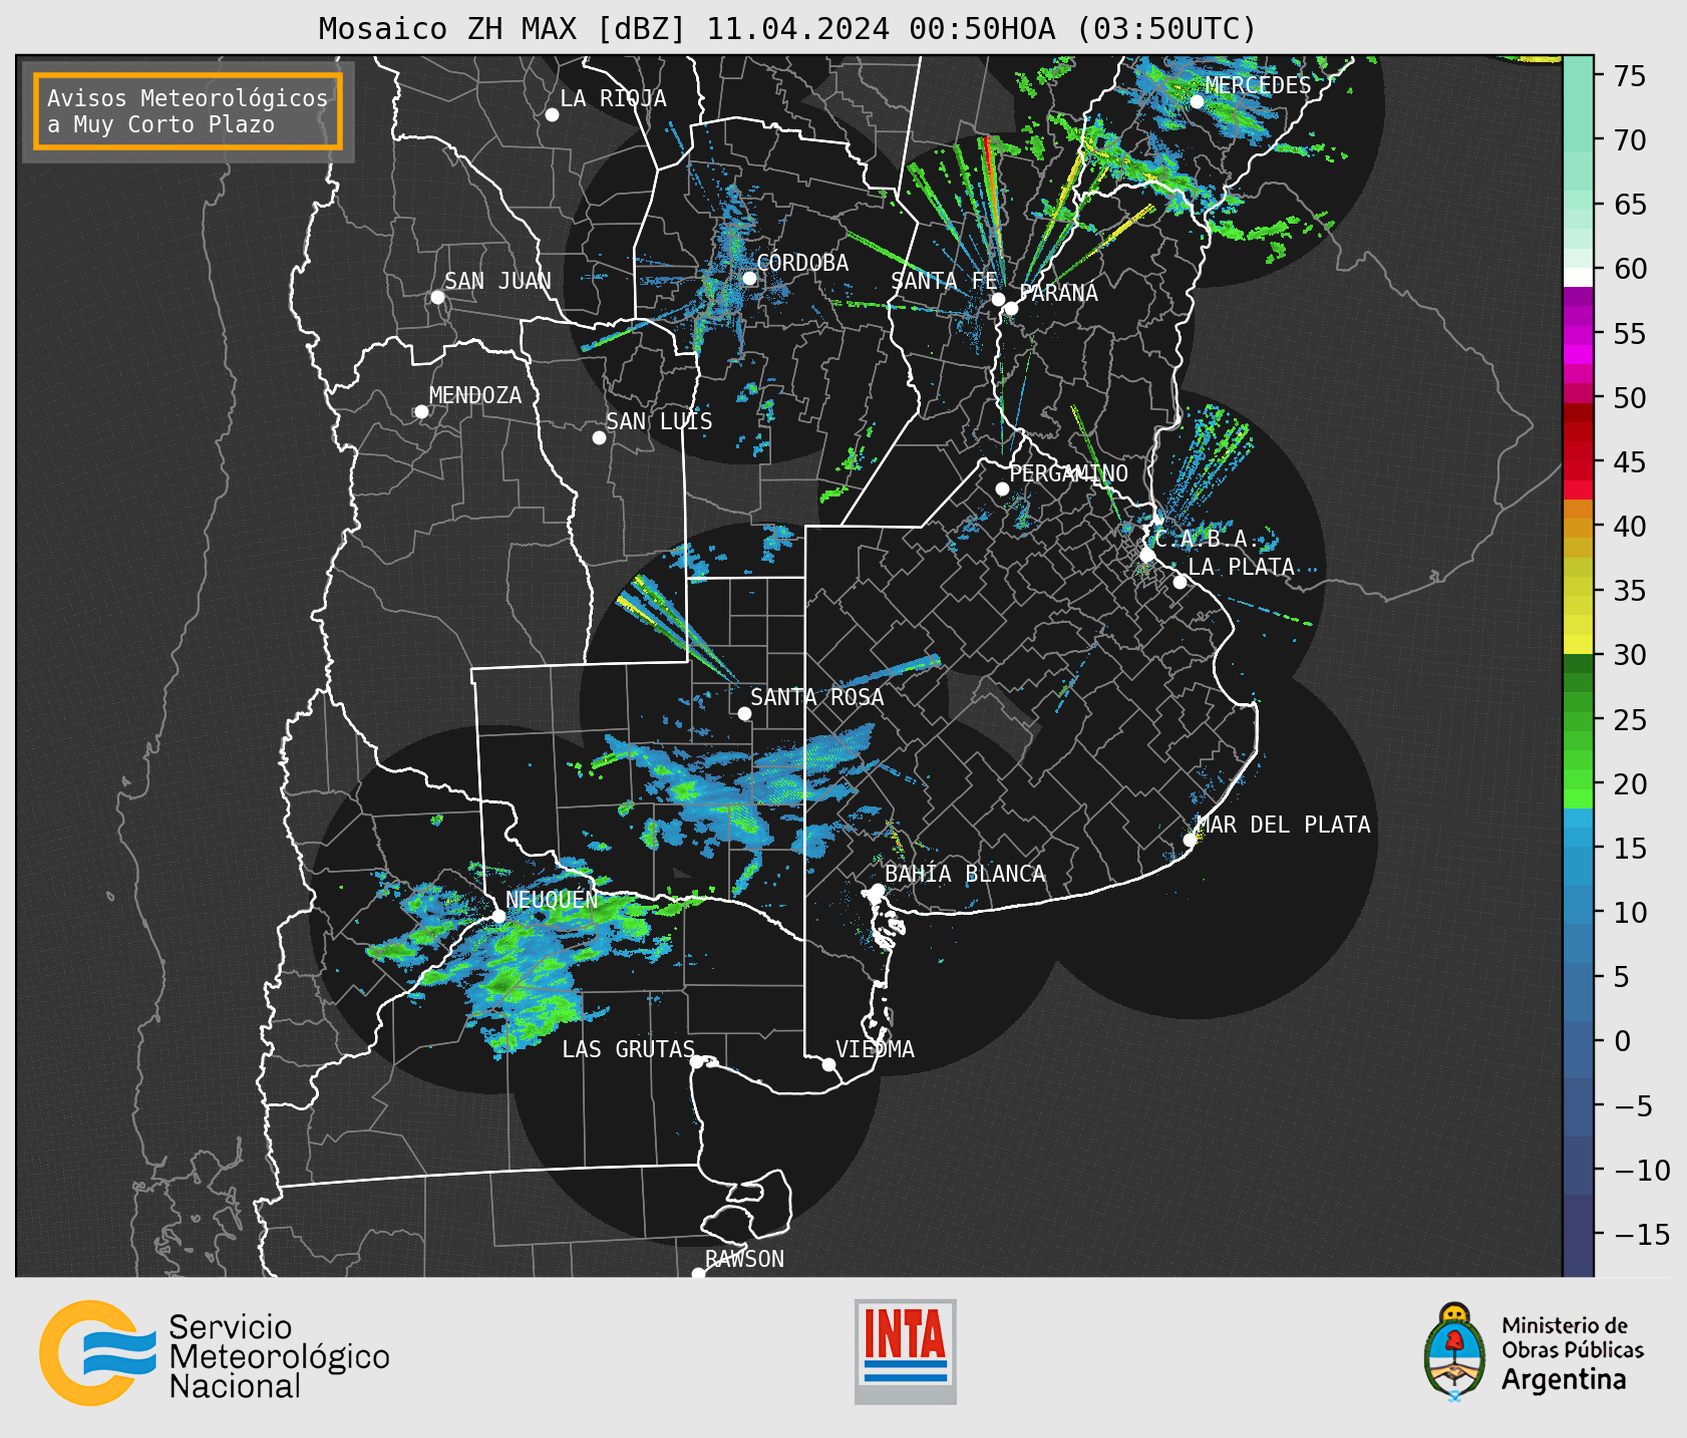
Task: Select the RAWSON map label
Action: (x=744, y=1259)
